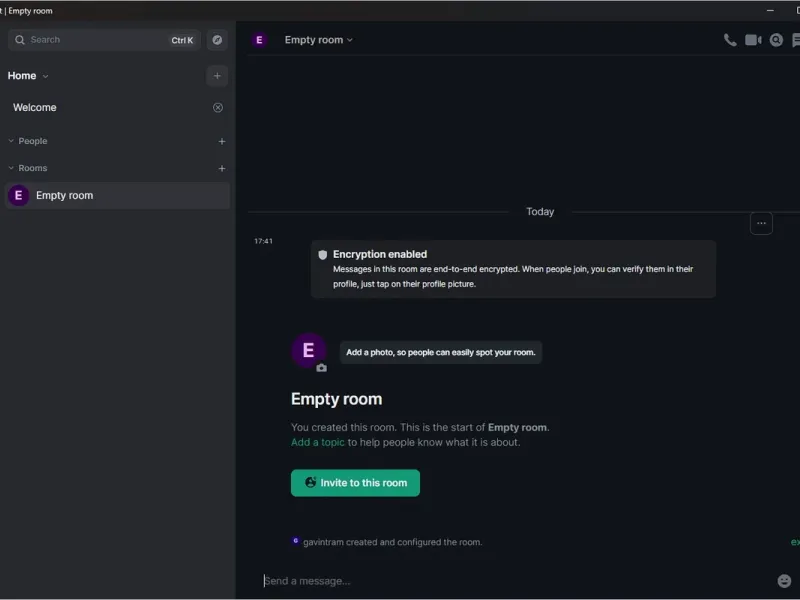Collapse the Rooms section
Viewport: 800px width, 600px height.
(28, 168)
